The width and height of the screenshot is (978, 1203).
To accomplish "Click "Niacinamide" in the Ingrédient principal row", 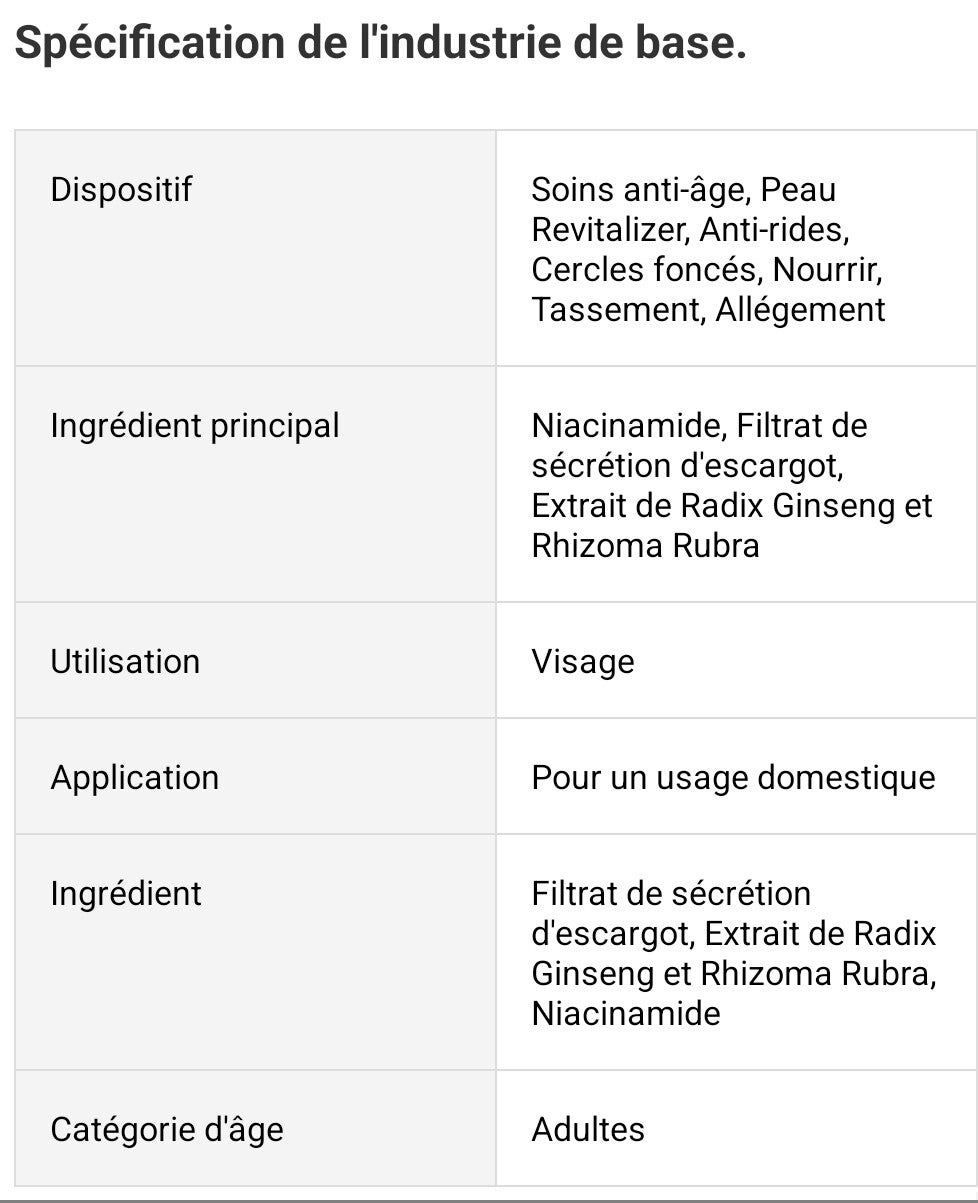I will coord(626,425).
